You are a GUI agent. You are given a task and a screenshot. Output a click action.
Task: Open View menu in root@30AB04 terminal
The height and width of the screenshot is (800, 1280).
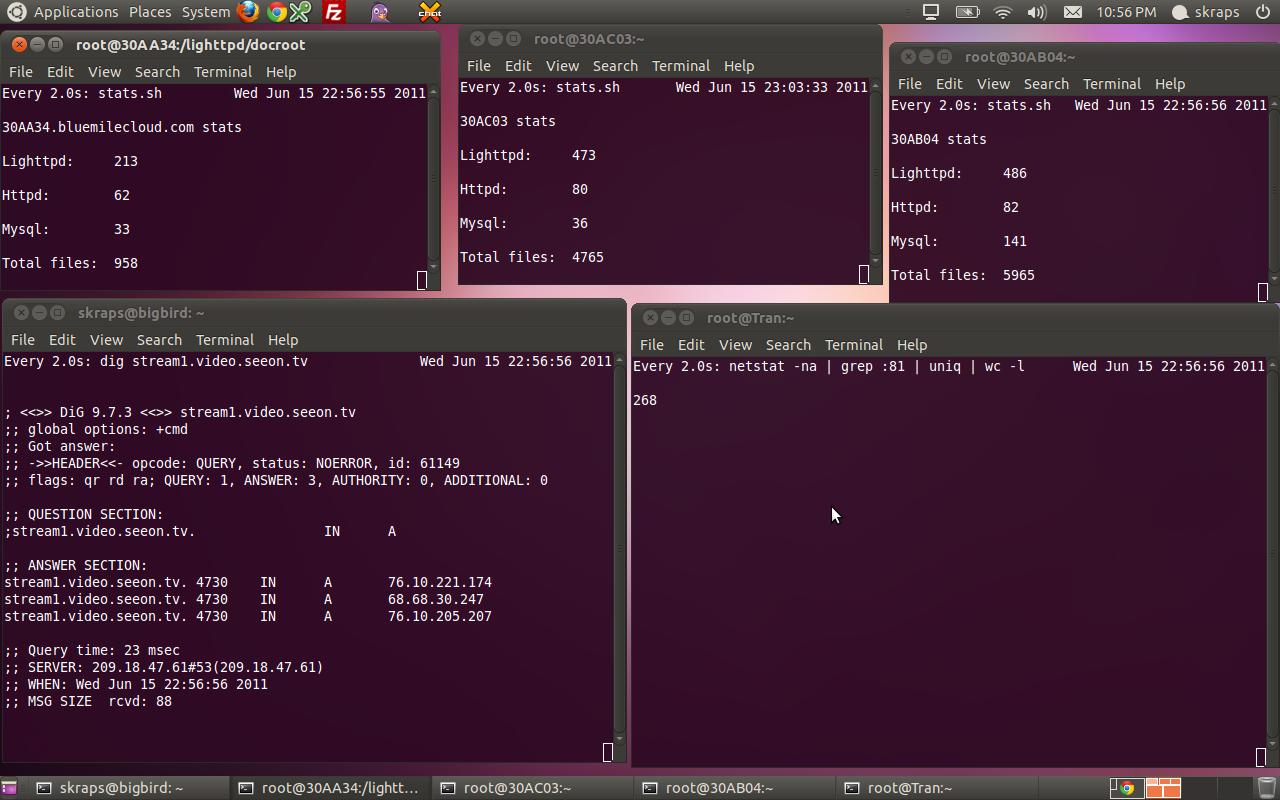[x=993, y=84]
